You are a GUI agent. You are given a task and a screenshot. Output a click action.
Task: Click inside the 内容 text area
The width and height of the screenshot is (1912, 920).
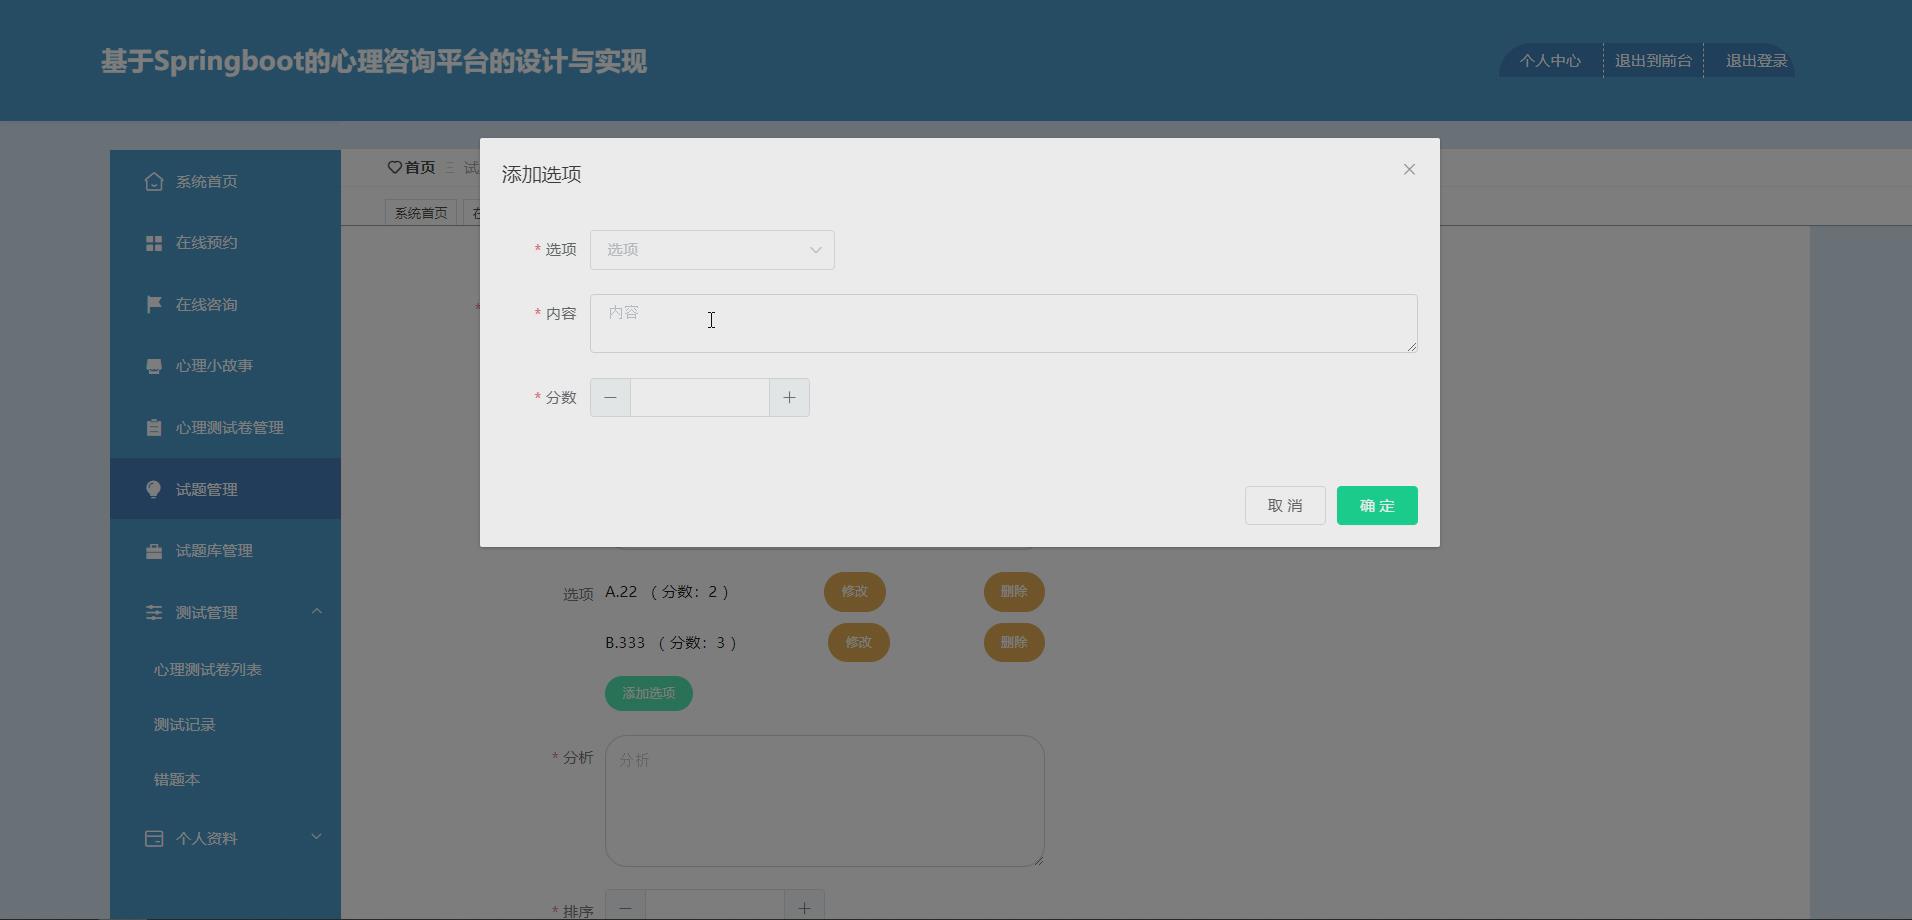point(1002,322)
